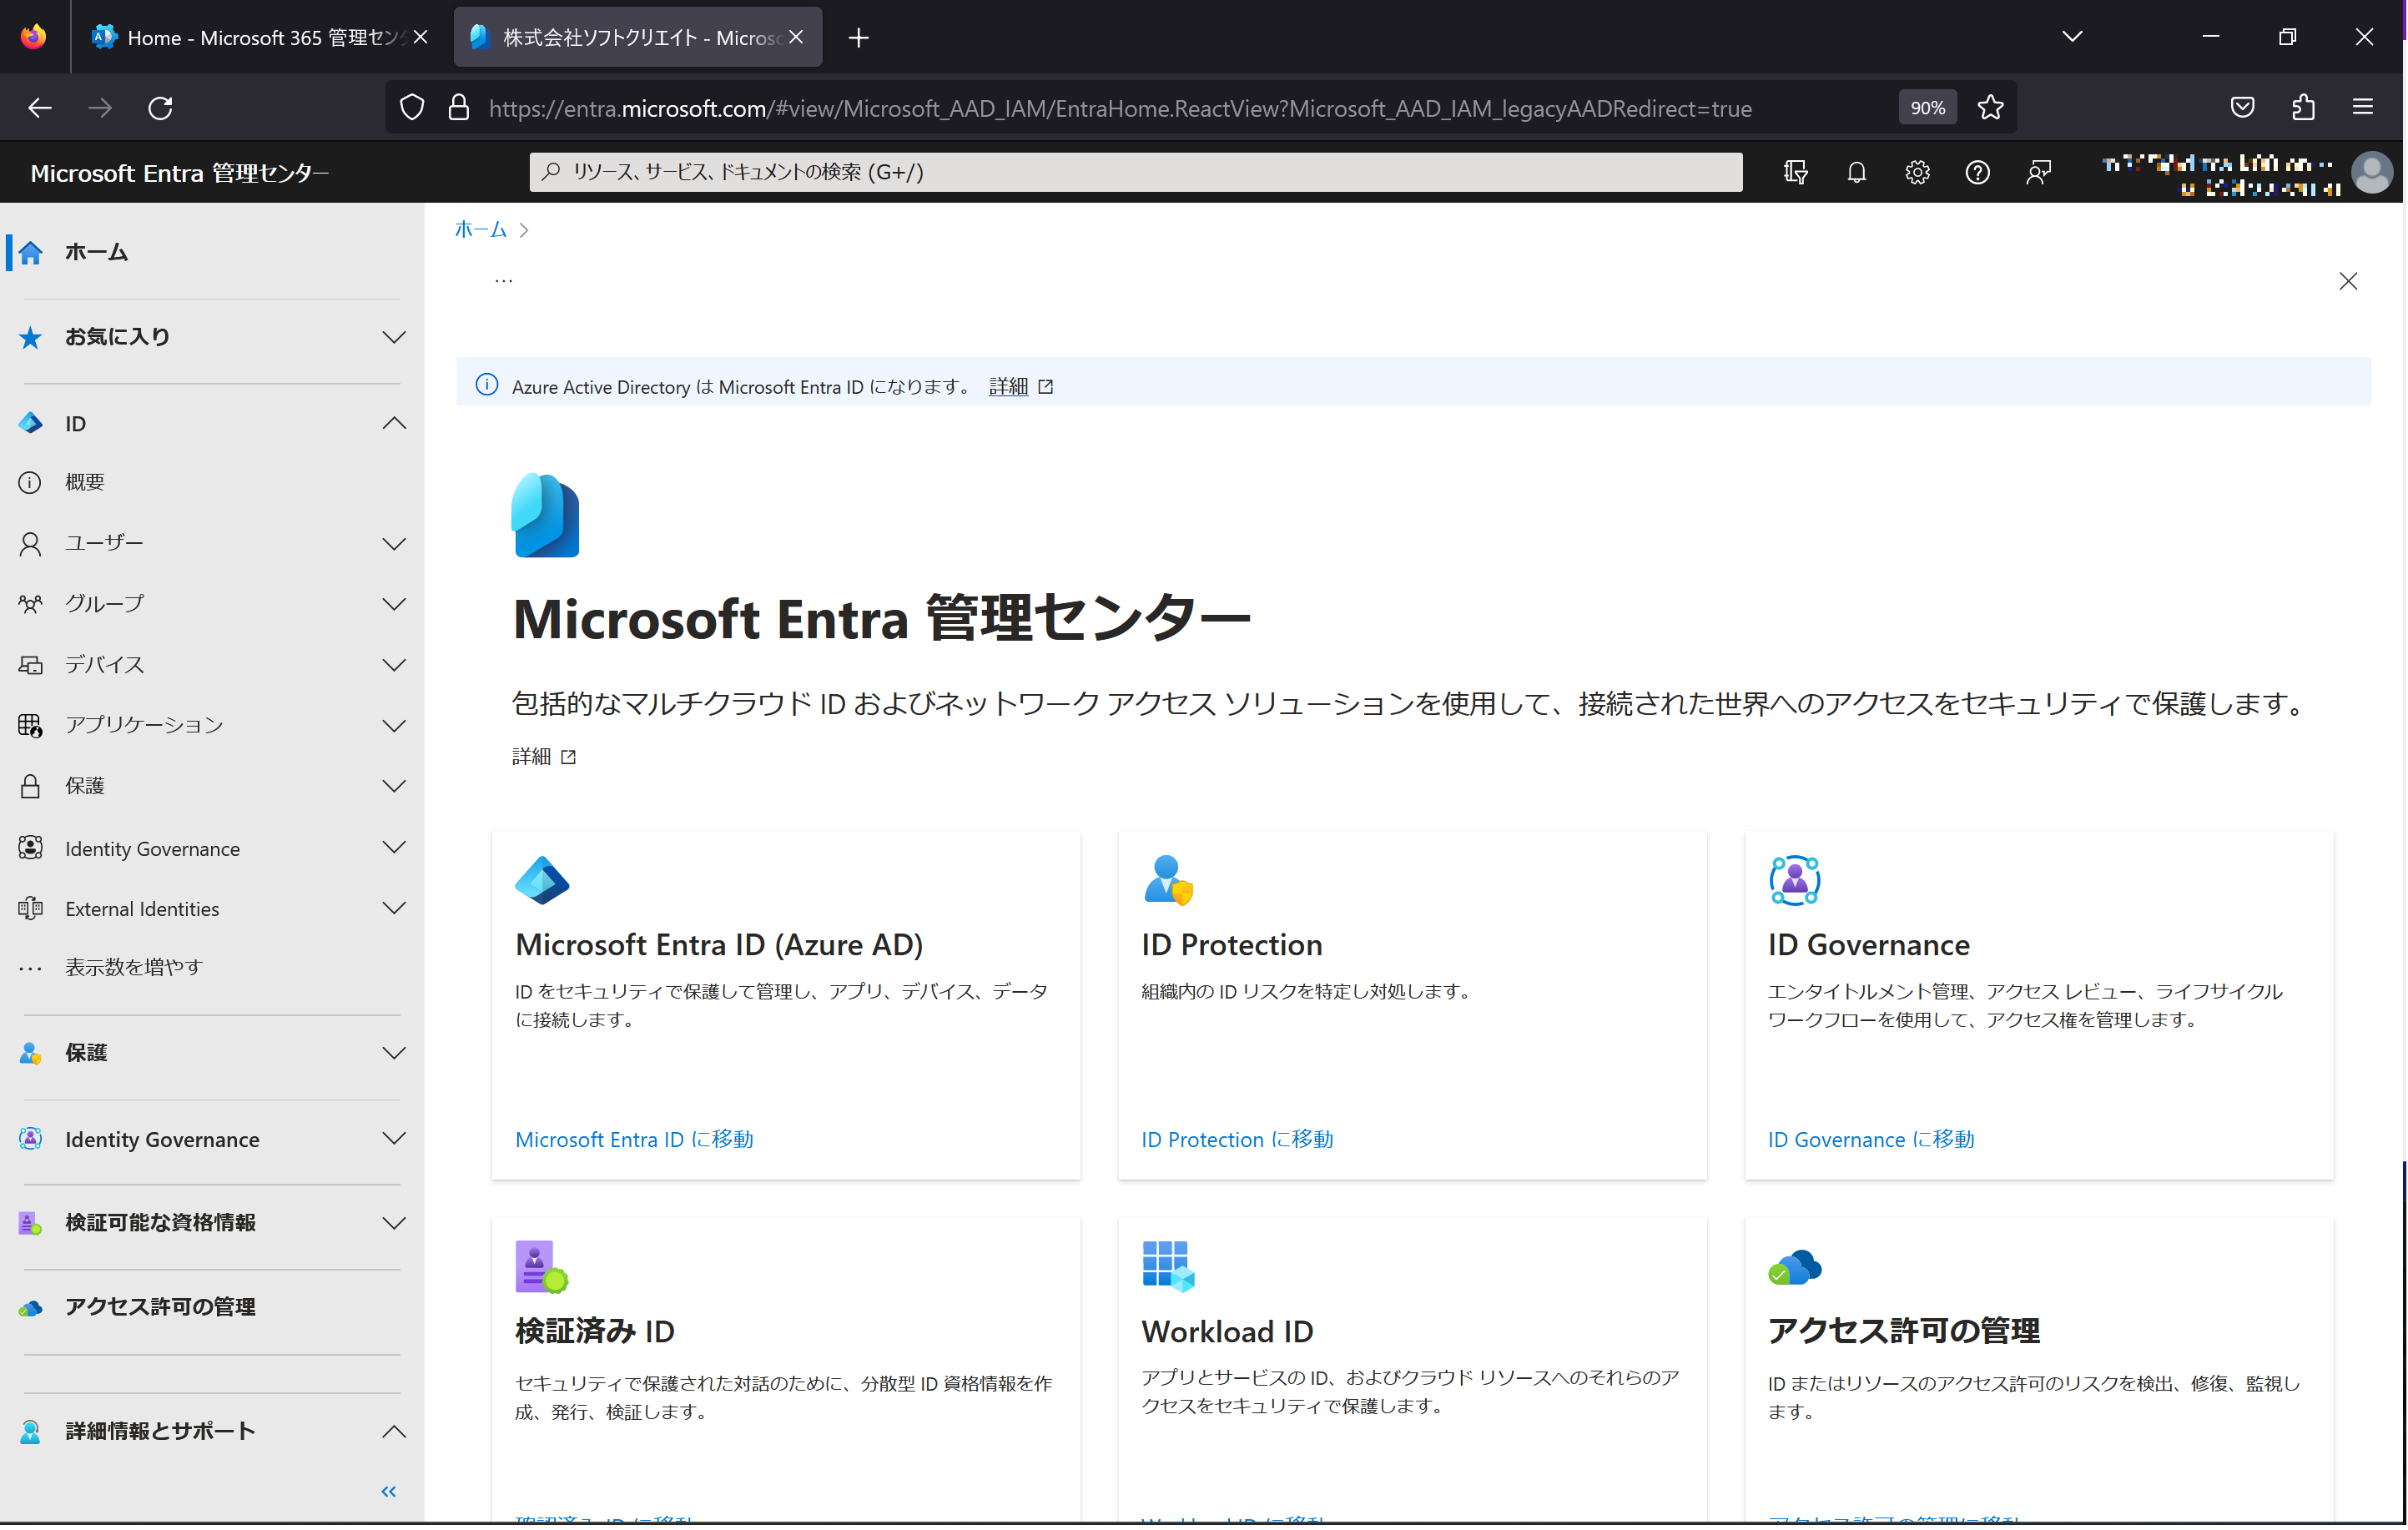This screenshot has width=2408, height=1530.
Task: Close the Microsoft 365 管理センター tab
Action: tap(421, 37)
